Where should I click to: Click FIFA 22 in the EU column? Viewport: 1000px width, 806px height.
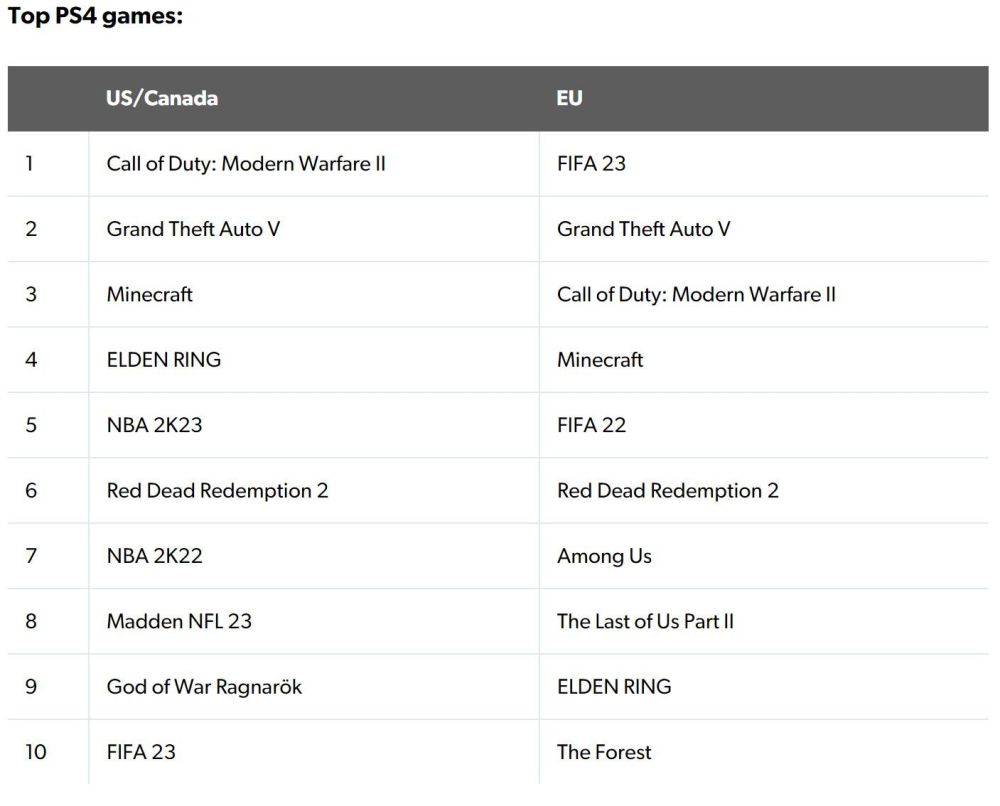pos(591,425)
